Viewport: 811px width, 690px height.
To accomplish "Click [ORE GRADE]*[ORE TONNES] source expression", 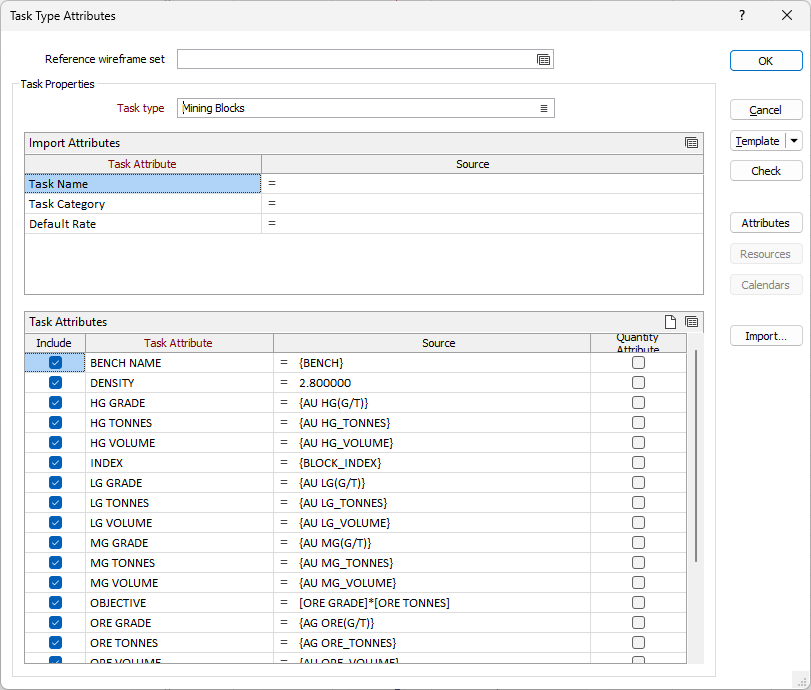I will point(374,603).
